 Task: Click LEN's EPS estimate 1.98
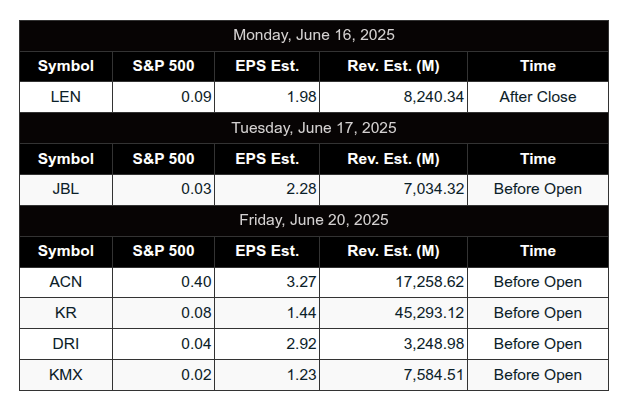click(x=302, y=97)
